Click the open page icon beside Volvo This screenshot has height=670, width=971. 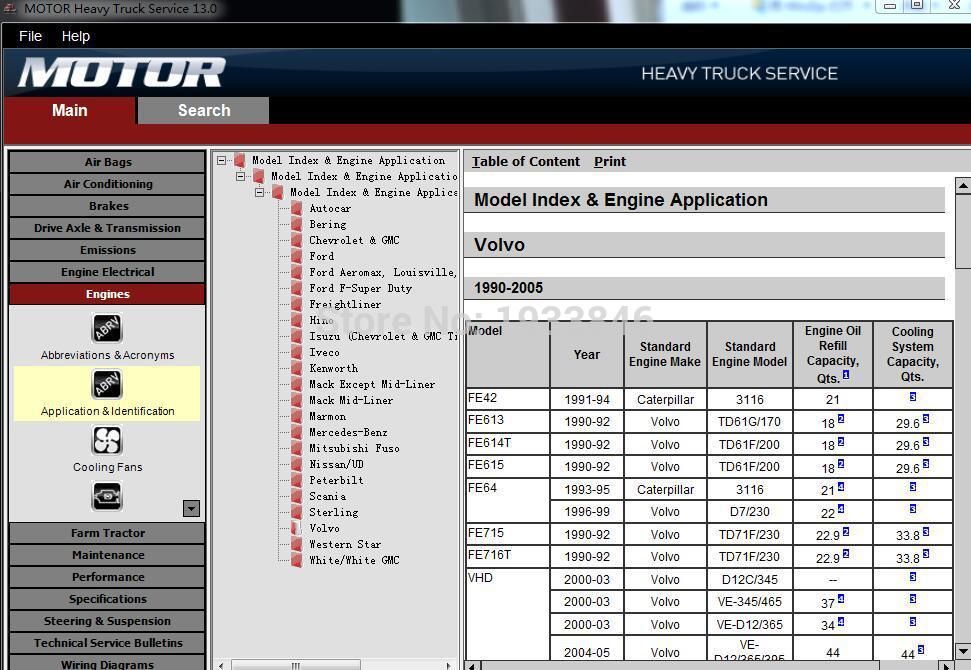pos(296,528)
